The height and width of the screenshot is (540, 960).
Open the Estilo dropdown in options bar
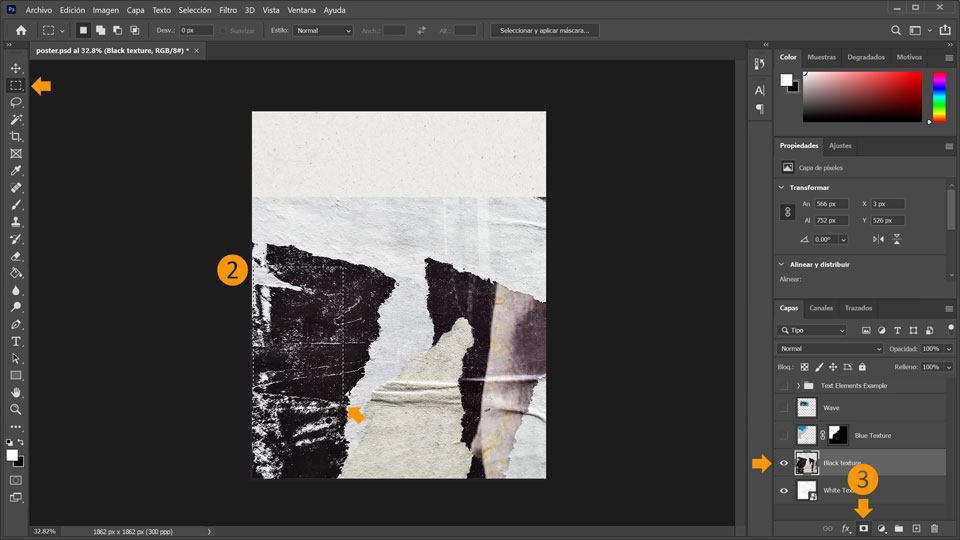tap(323, 31)
